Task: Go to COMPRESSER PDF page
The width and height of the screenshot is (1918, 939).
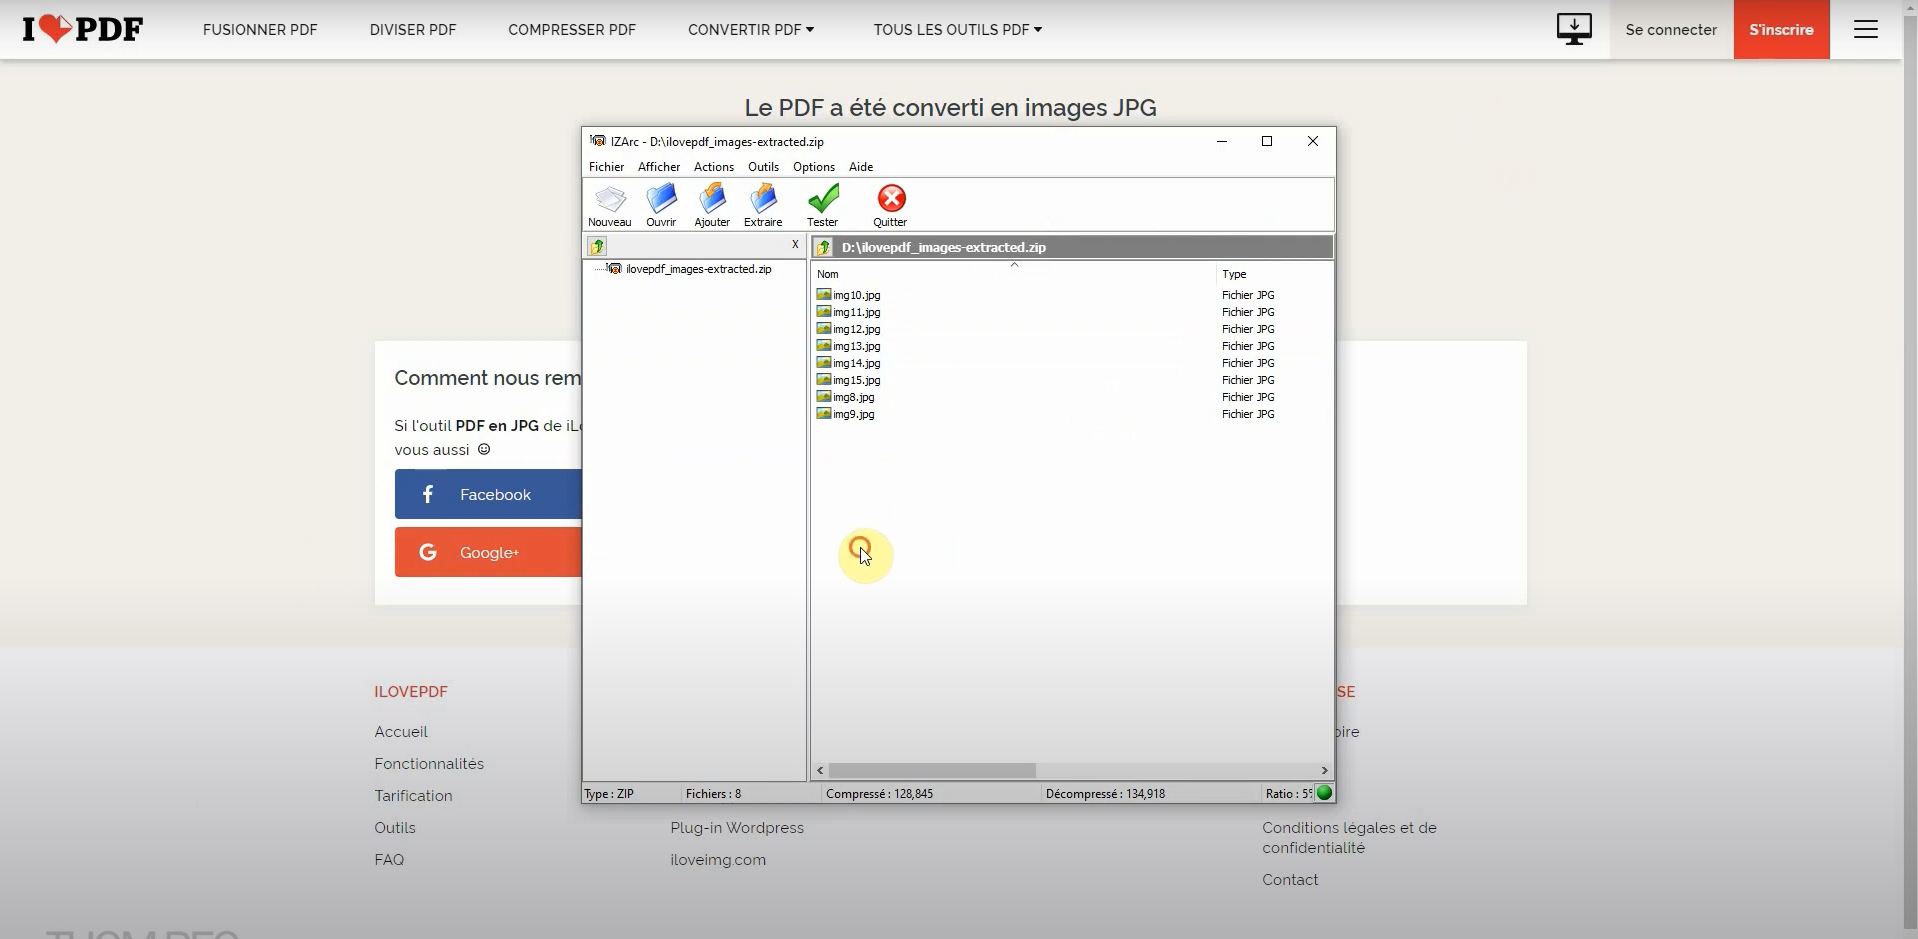Action: click(572, 30)
